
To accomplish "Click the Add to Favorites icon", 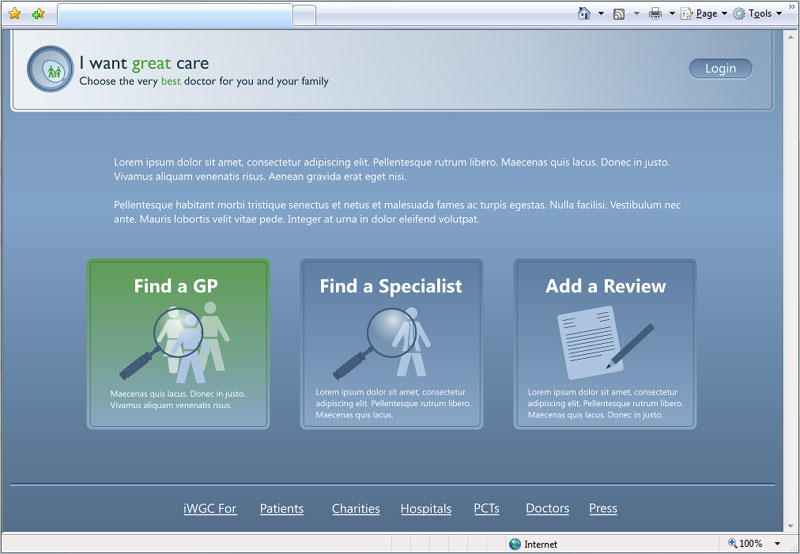I will click(38, 14).
